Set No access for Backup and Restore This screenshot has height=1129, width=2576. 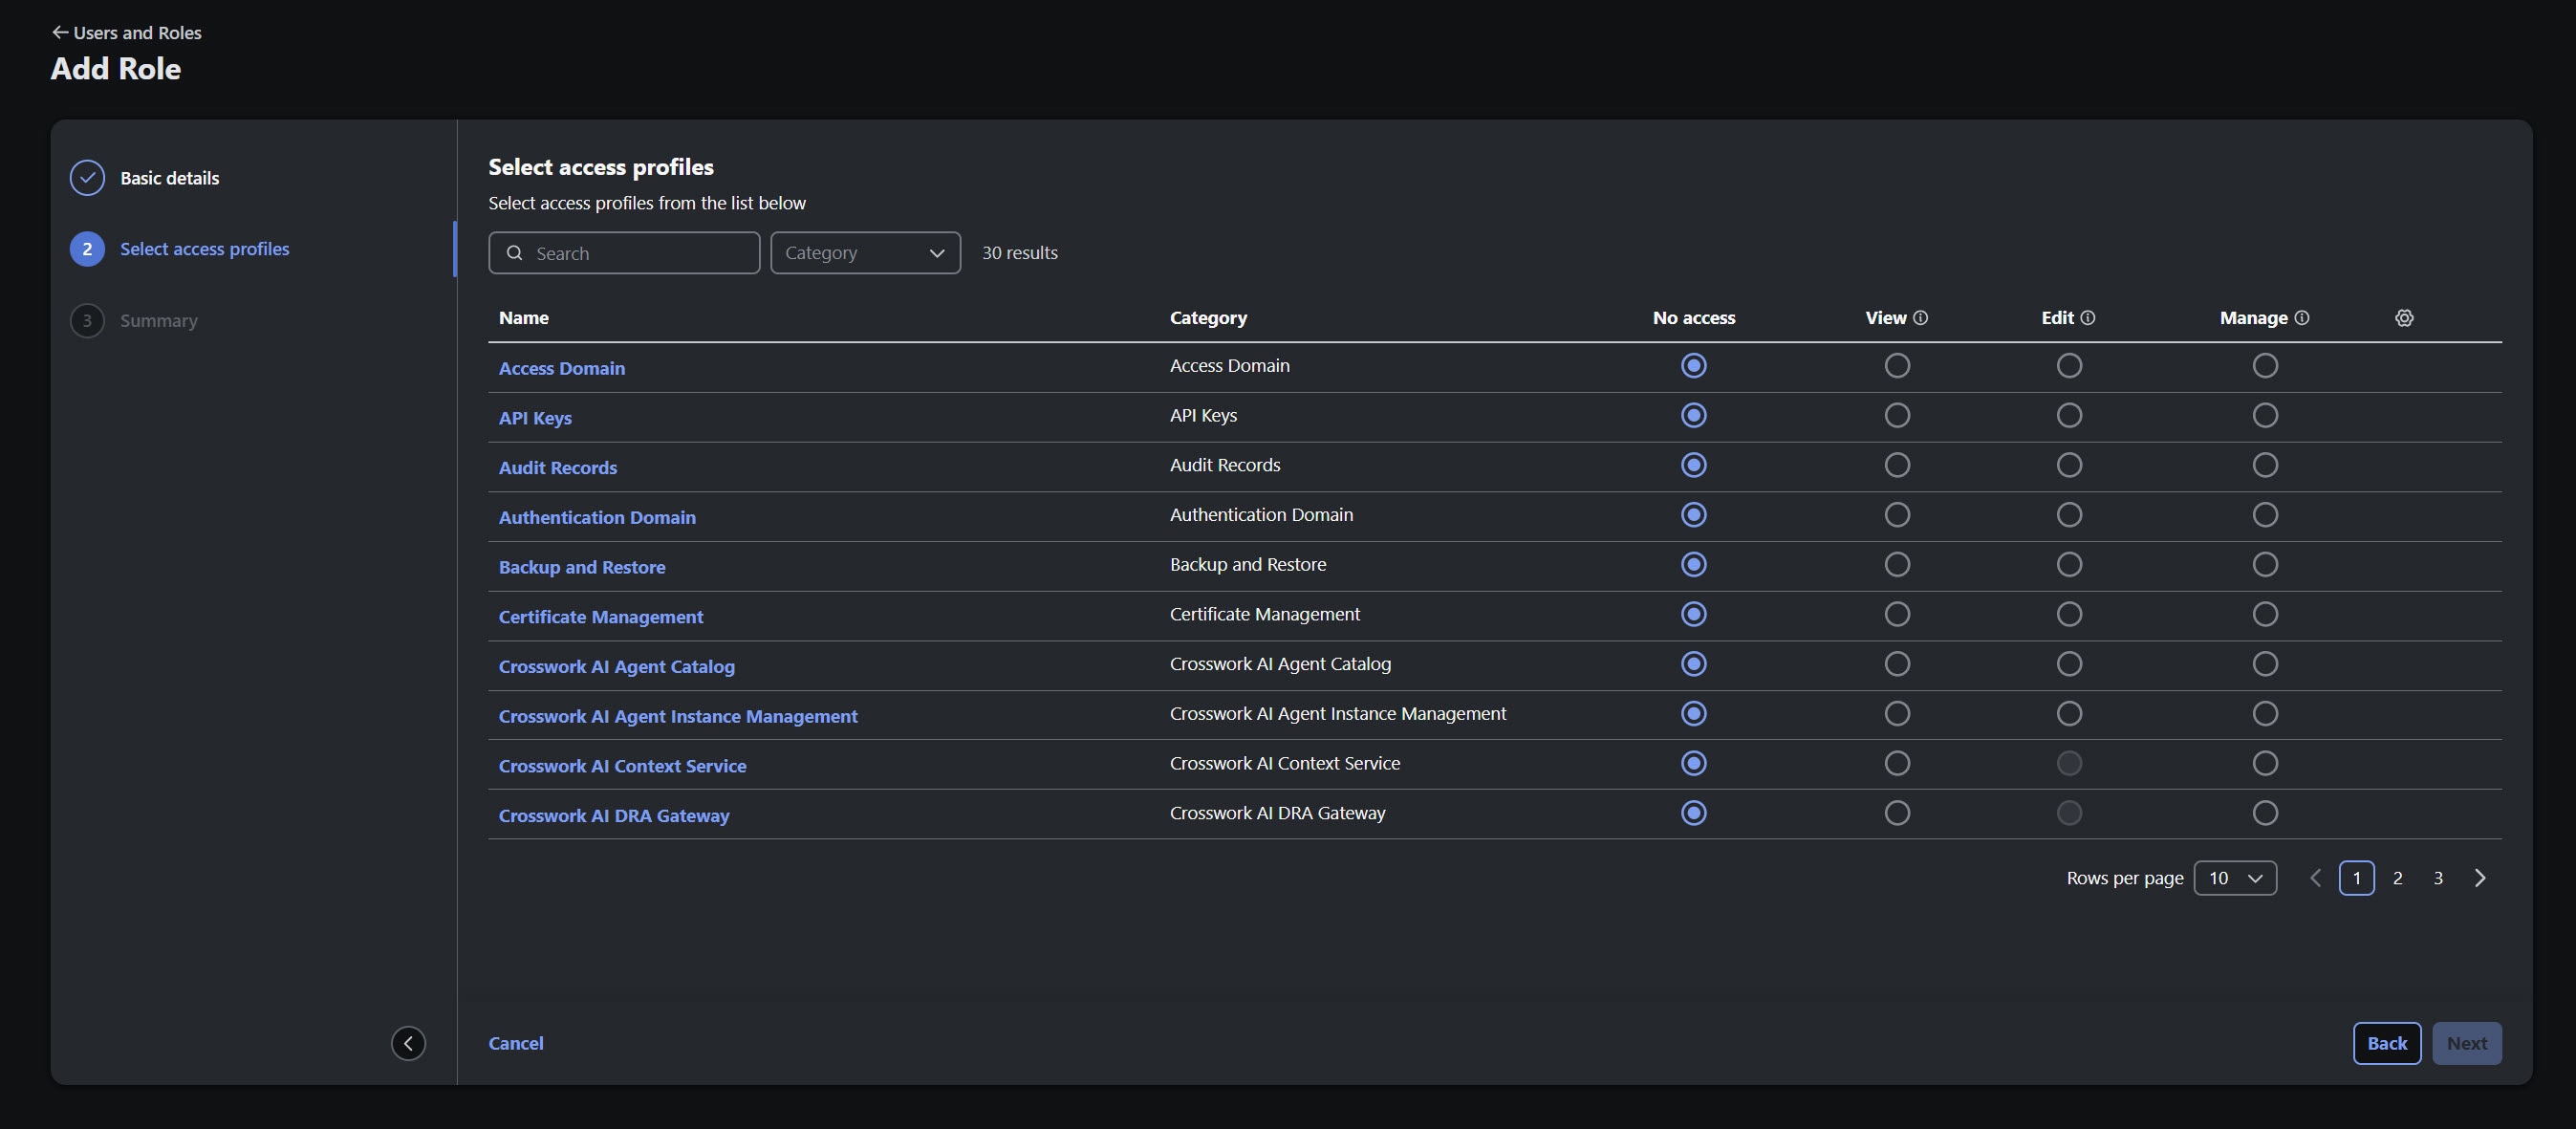click(1693, 564)
